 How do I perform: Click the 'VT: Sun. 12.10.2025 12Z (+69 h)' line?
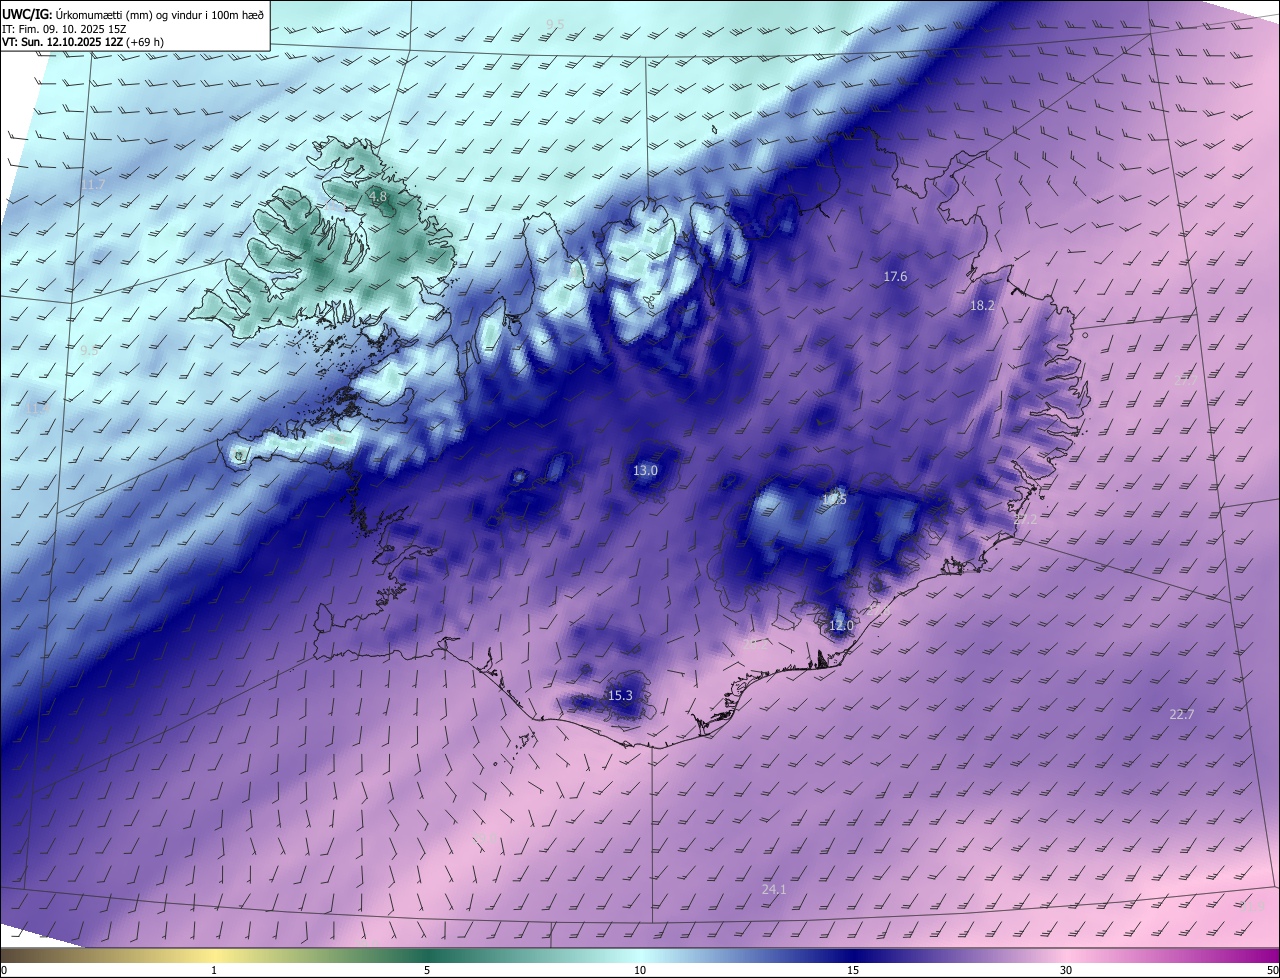click(x=83, y=42)
